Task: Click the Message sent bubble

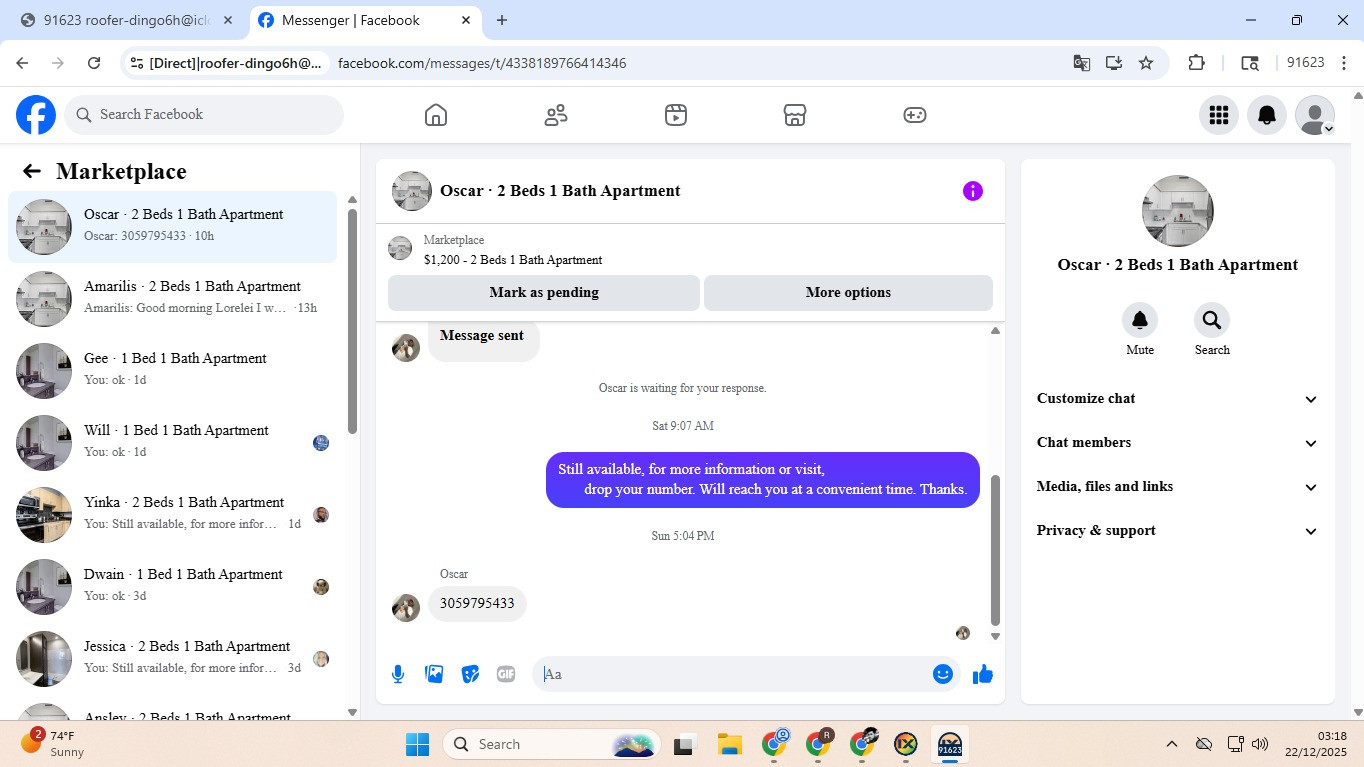Action: point(483,339)
